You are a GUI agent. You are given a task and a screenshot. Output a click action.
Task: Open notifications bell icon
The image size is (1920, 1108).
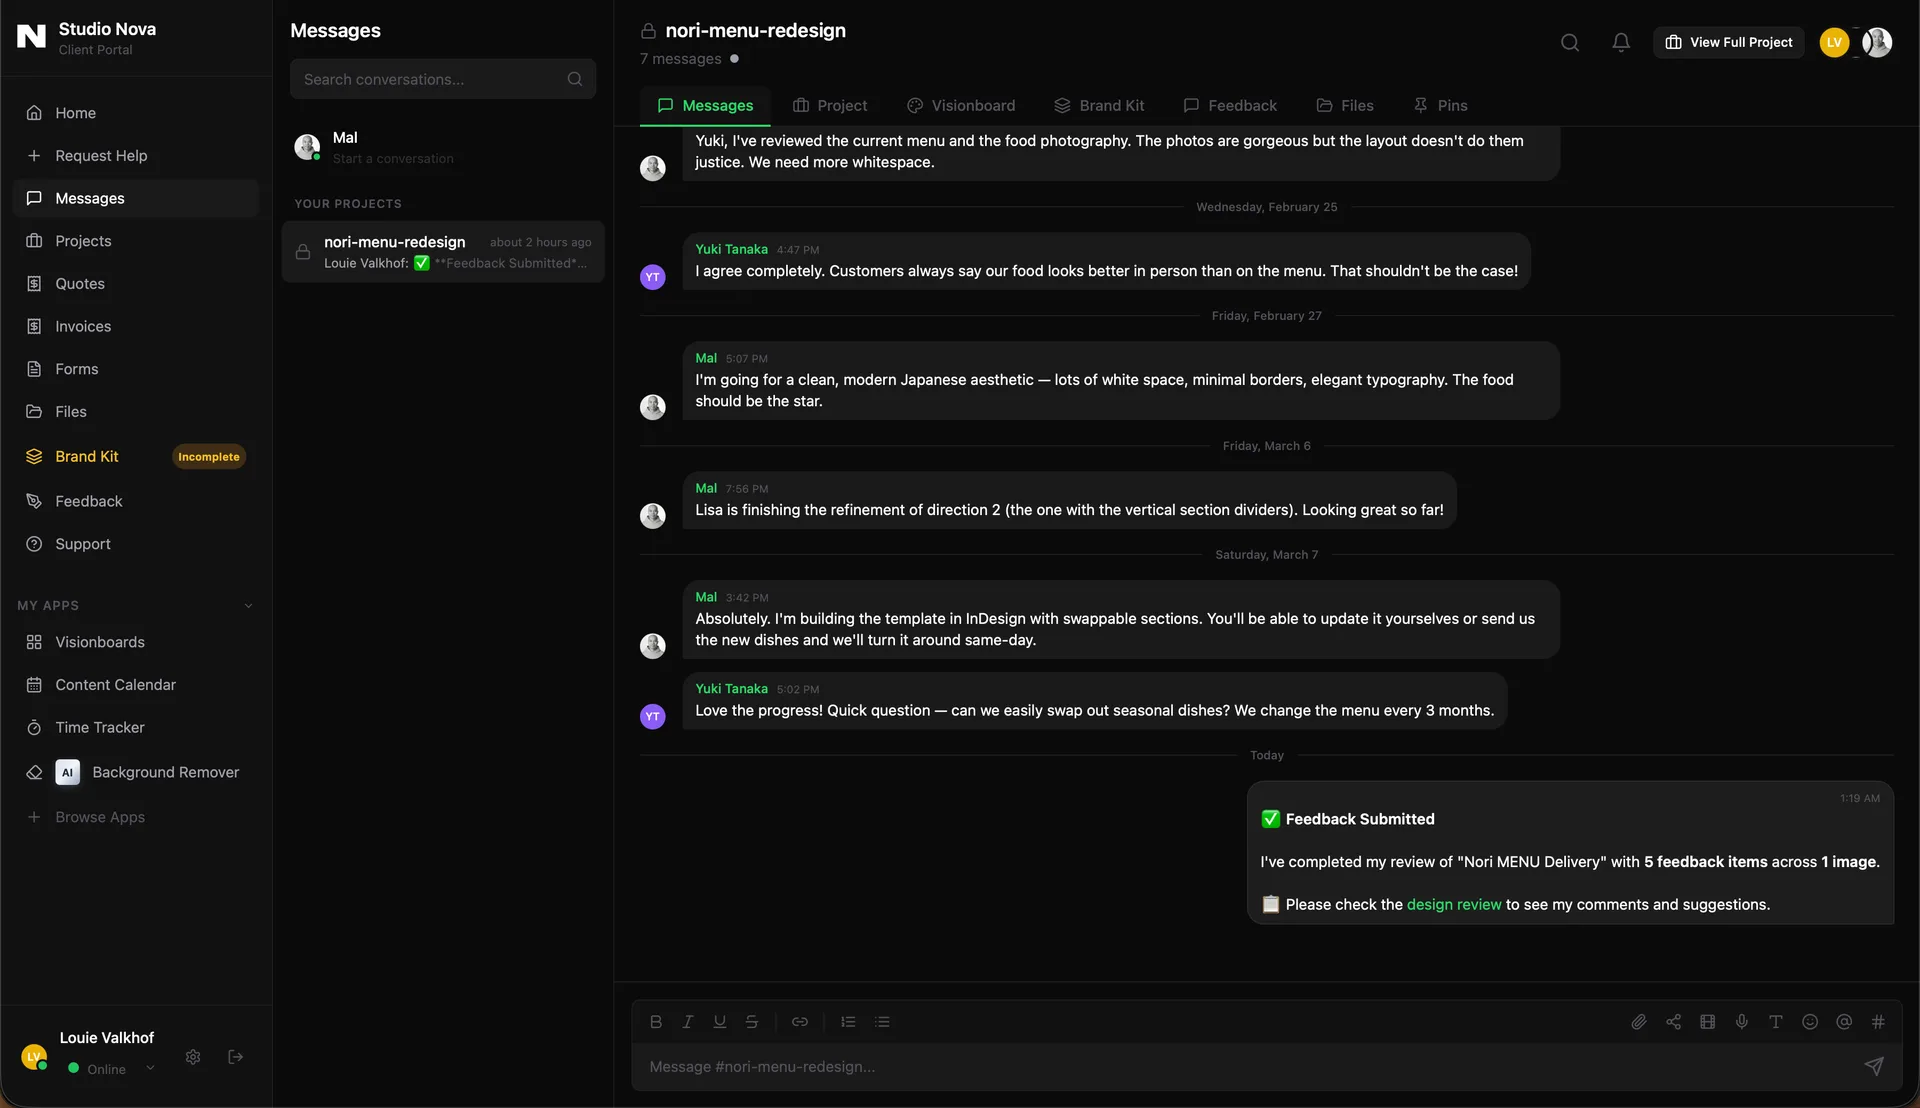pyautogui.click(x=1621, y=42)
